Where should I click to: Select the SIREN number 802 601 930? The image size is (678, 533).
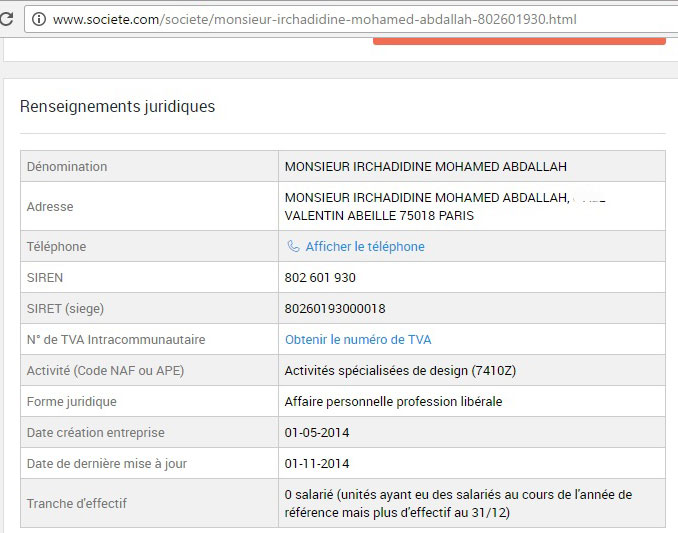coord(320,278)
